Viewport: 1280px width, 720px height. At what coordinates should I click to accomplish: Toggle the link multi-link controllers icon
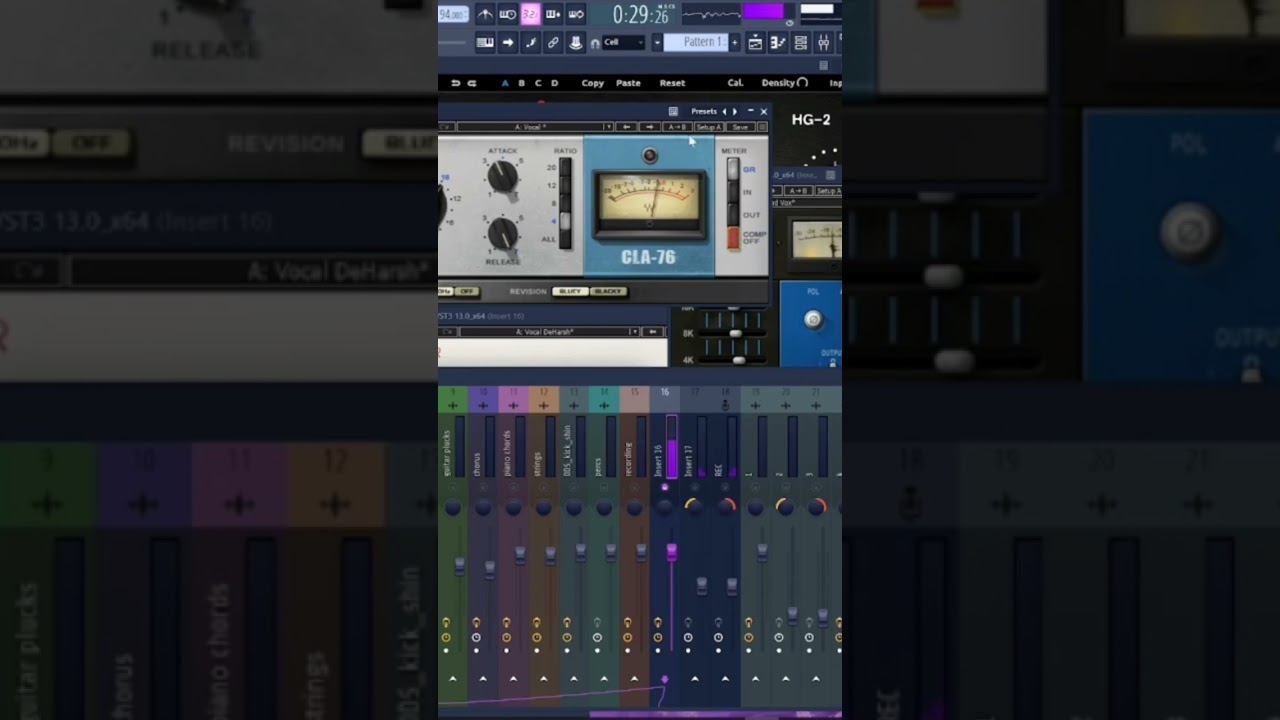pyautogui.click(x=553, y=42)
